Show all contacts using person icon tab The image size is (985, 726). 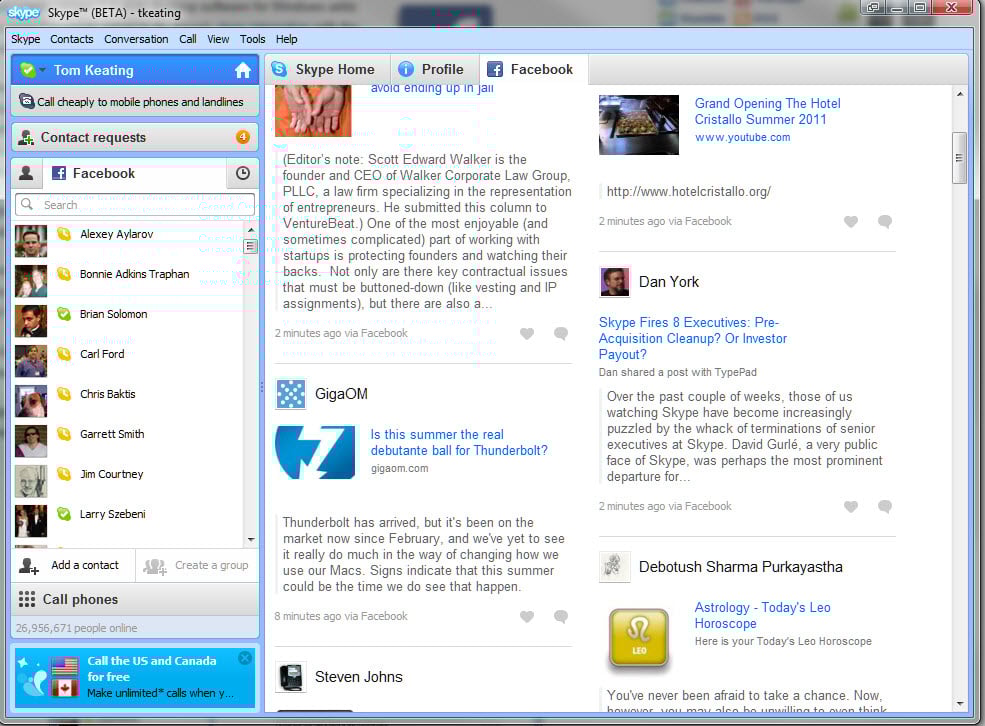[26, 174]
